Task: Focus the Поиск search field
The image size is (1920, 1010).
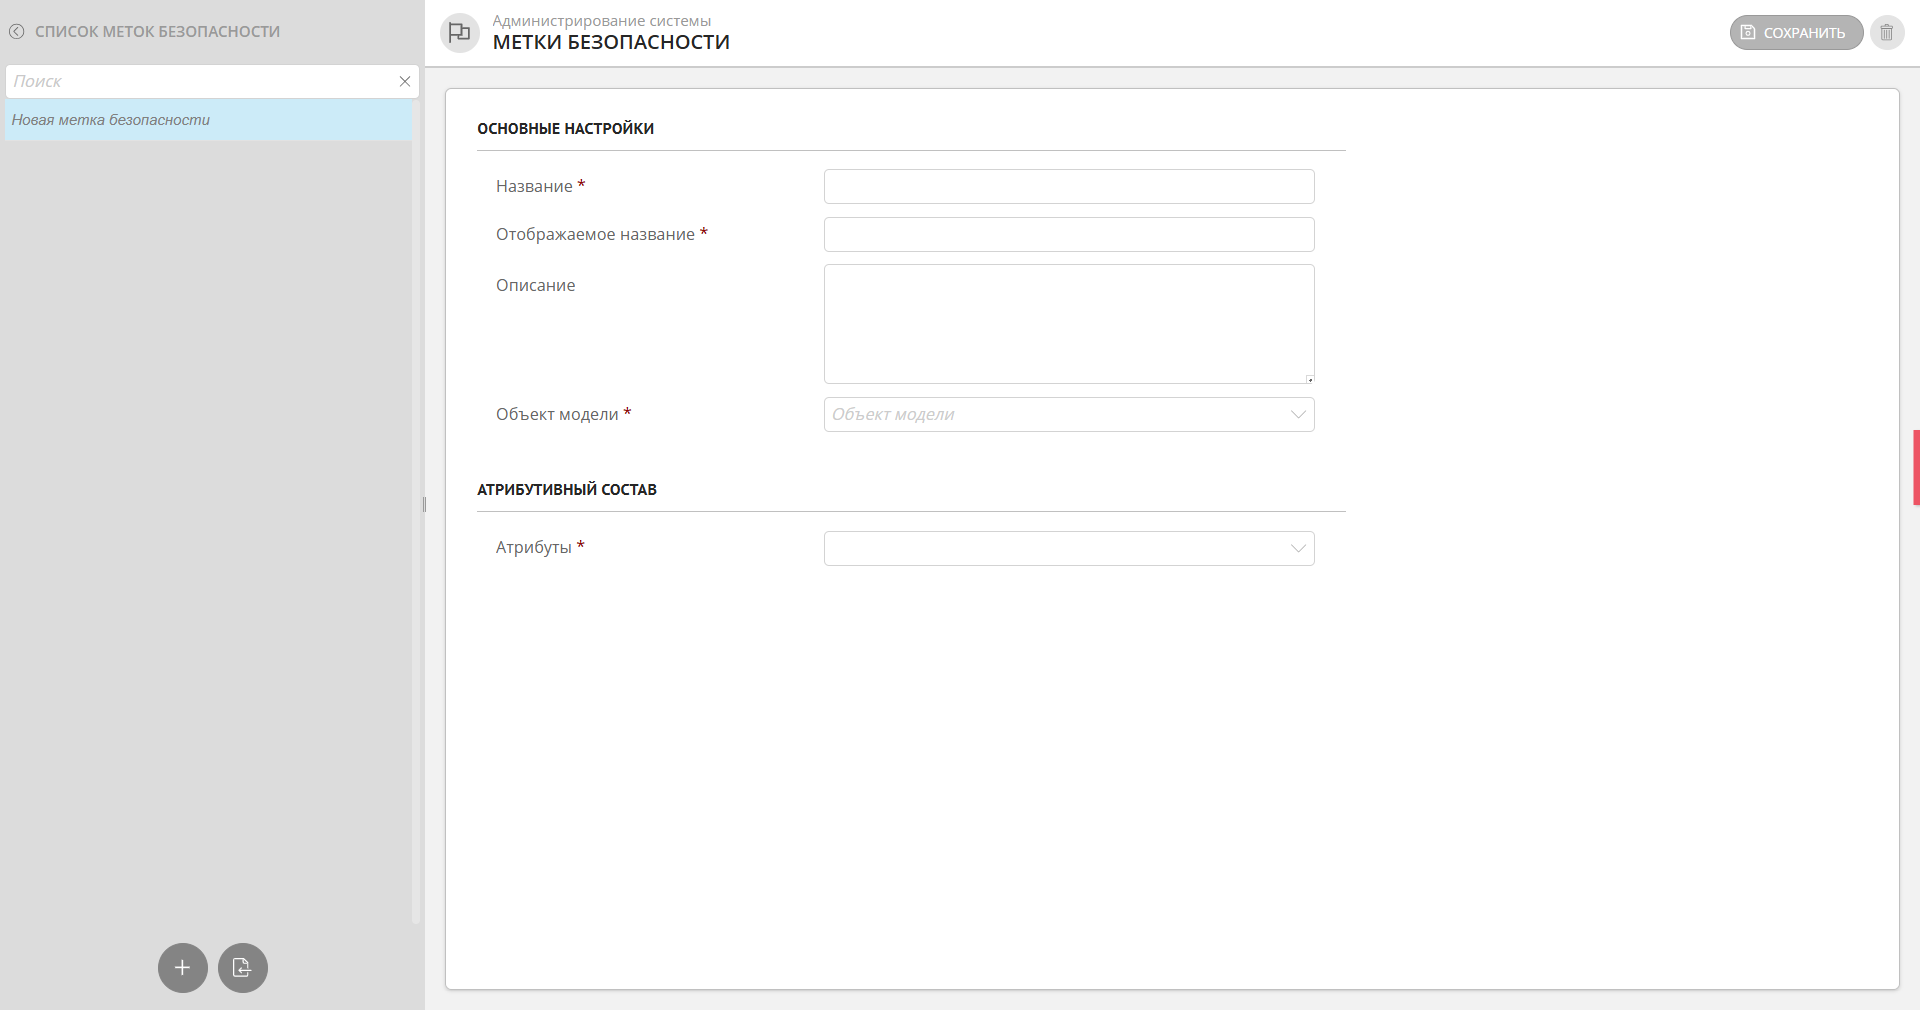Action: click(200, 82)
